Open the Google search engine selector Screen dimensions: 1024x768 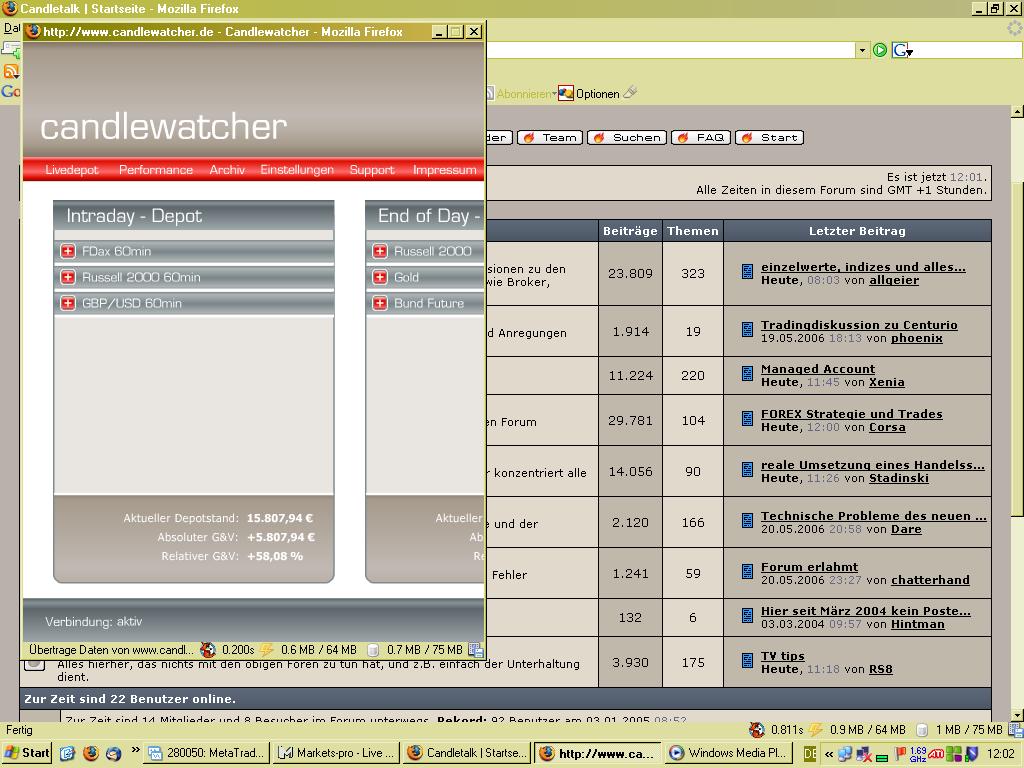pyautogui.click(x=902, y=50)
